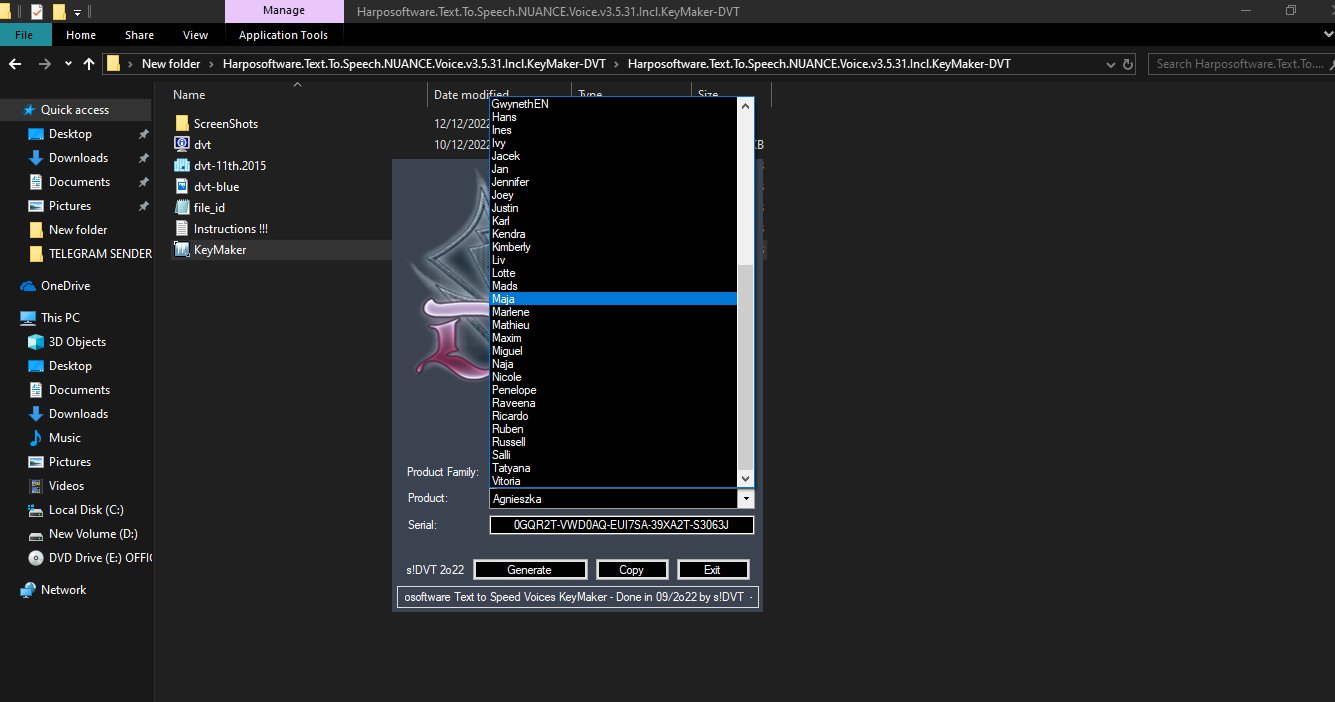Select Tatyana in the product list
Viewport: 1335px width, 702px height.
click(x=613, y=468)
